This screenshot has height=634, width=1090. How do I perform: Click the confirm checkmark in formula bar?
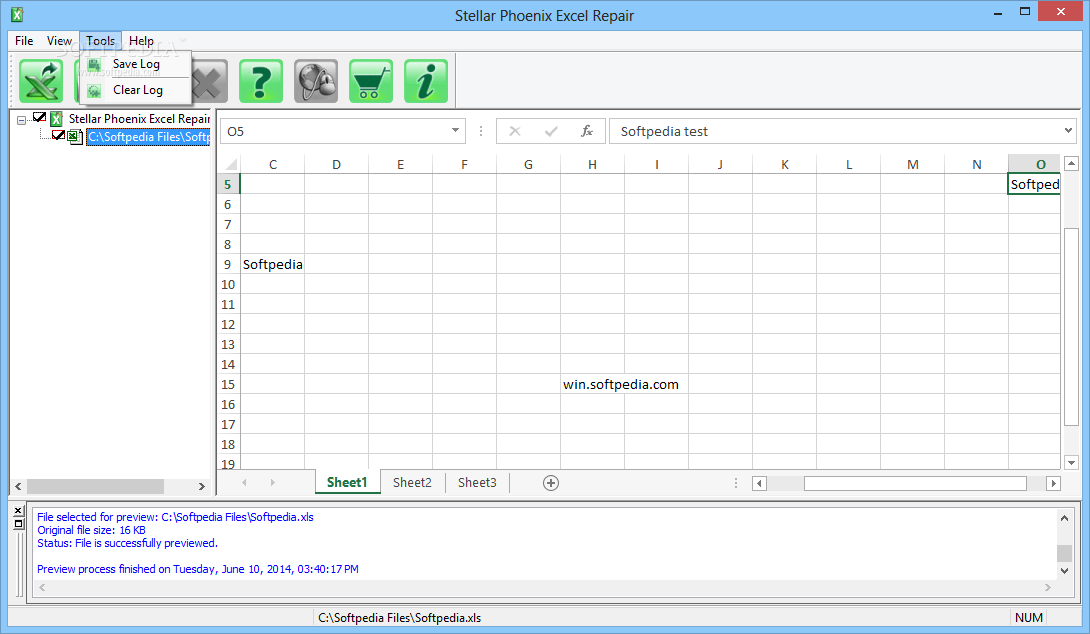click(551, 131)
